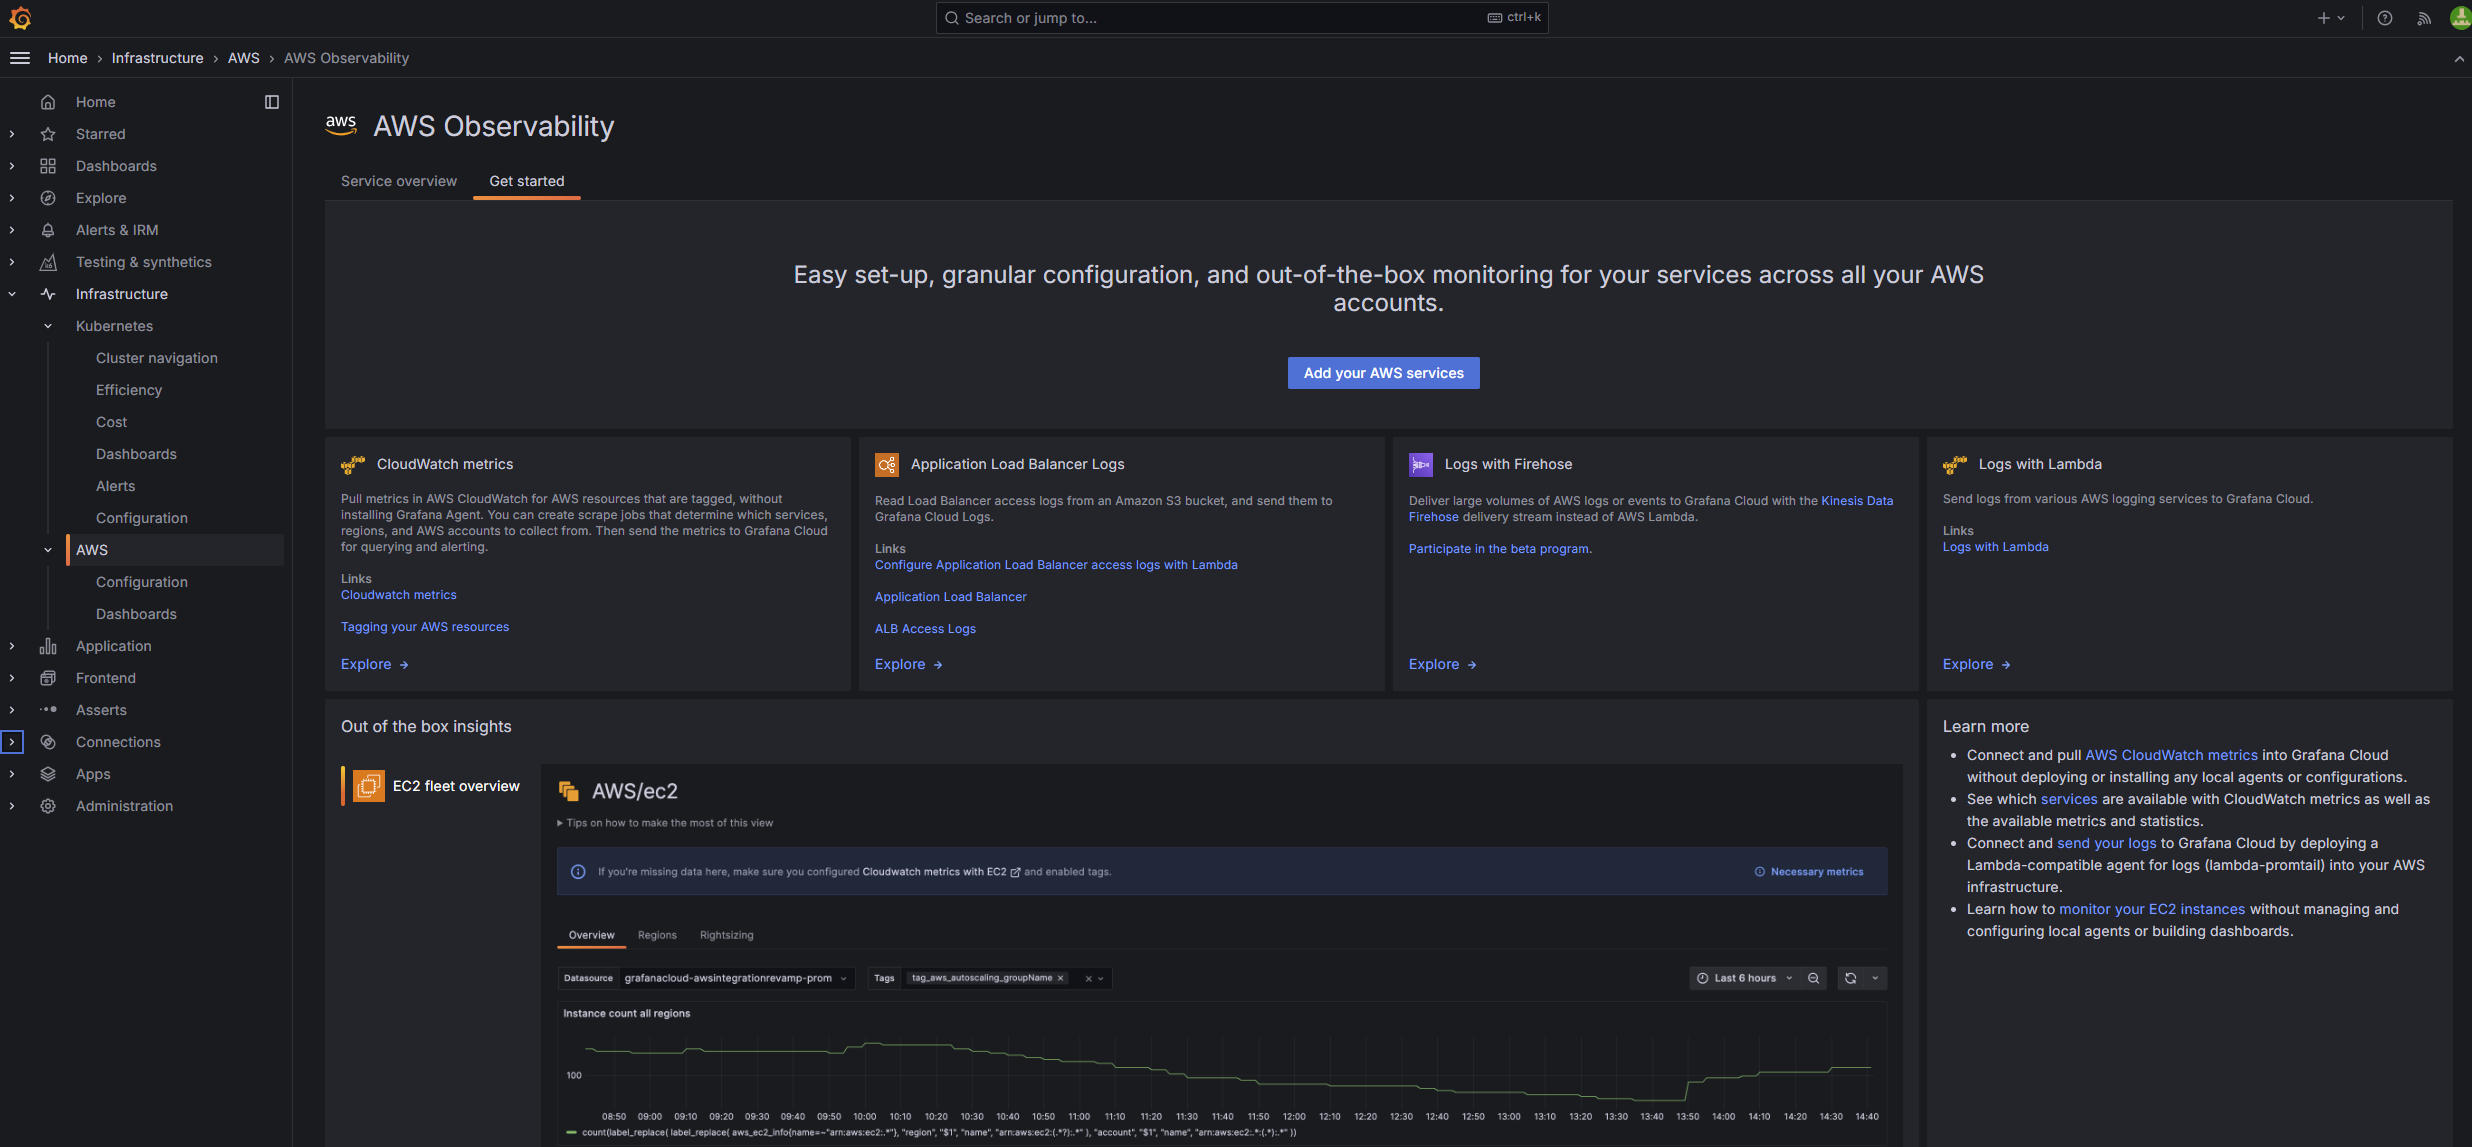
Task: Click the refresh dashboard icon
Action: pos(1850,978)
